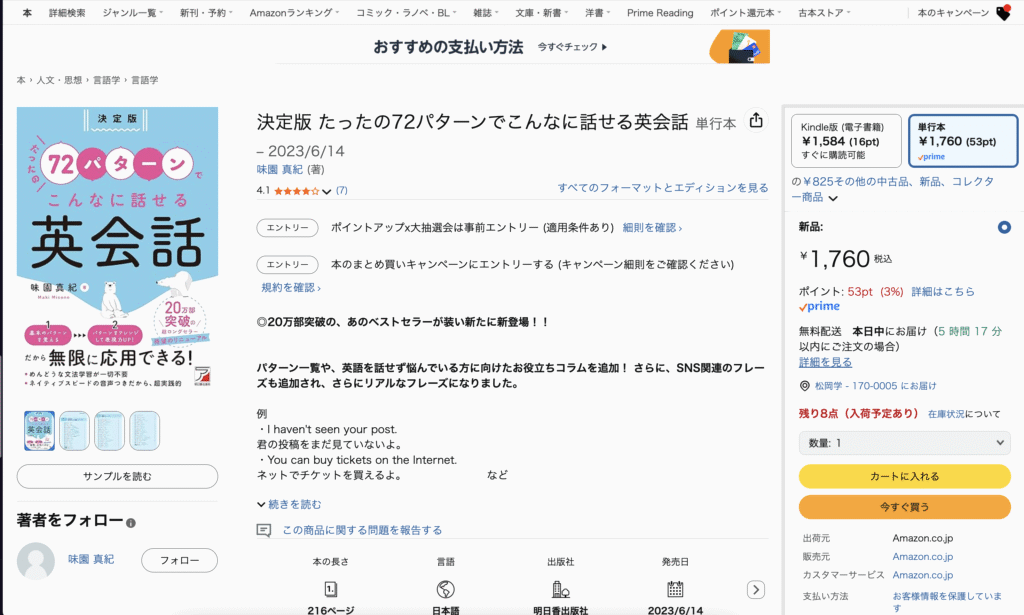Click the author link 味園 真紀 under title
The image size is (1024, 615).
click(280, 170)
